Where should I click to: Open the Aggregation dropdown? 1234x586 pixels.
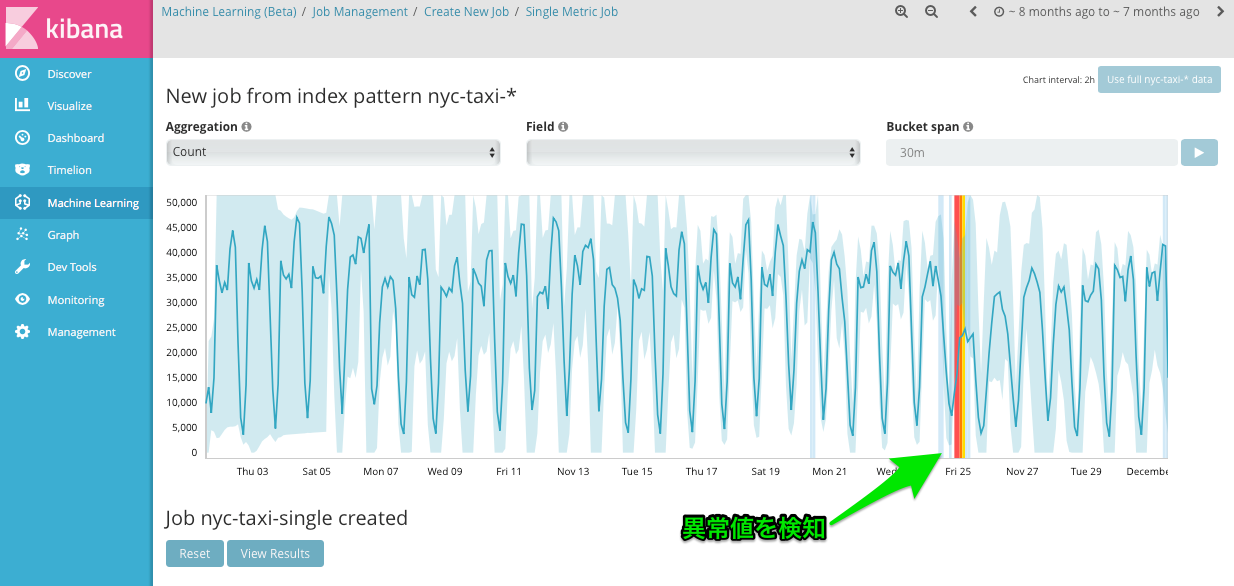click(x=333, y=152)
